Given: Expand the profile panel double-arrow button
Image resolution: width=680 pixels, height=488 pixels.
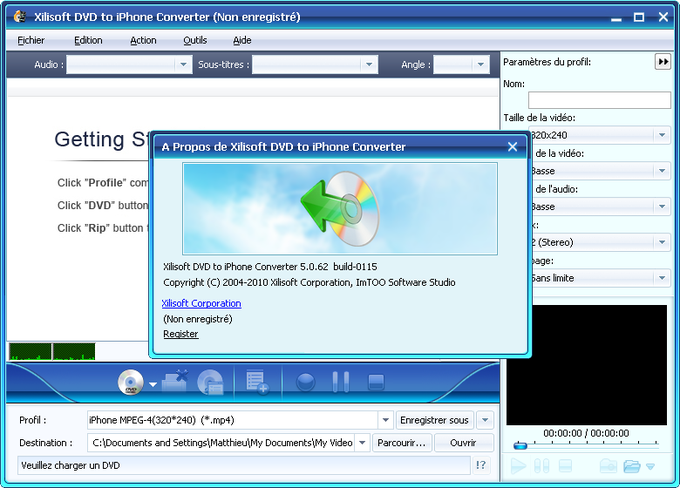Looking at the screenshot, I should coord(663,62).
